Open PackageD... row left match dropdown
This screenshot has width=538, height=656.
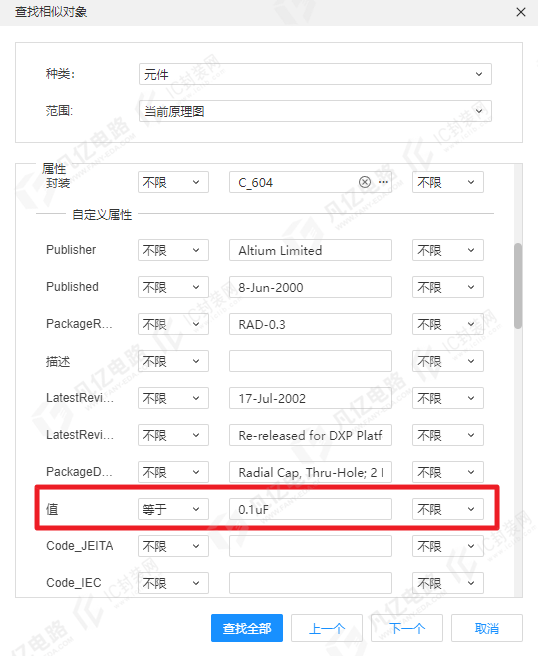click(x=173, y=472)
